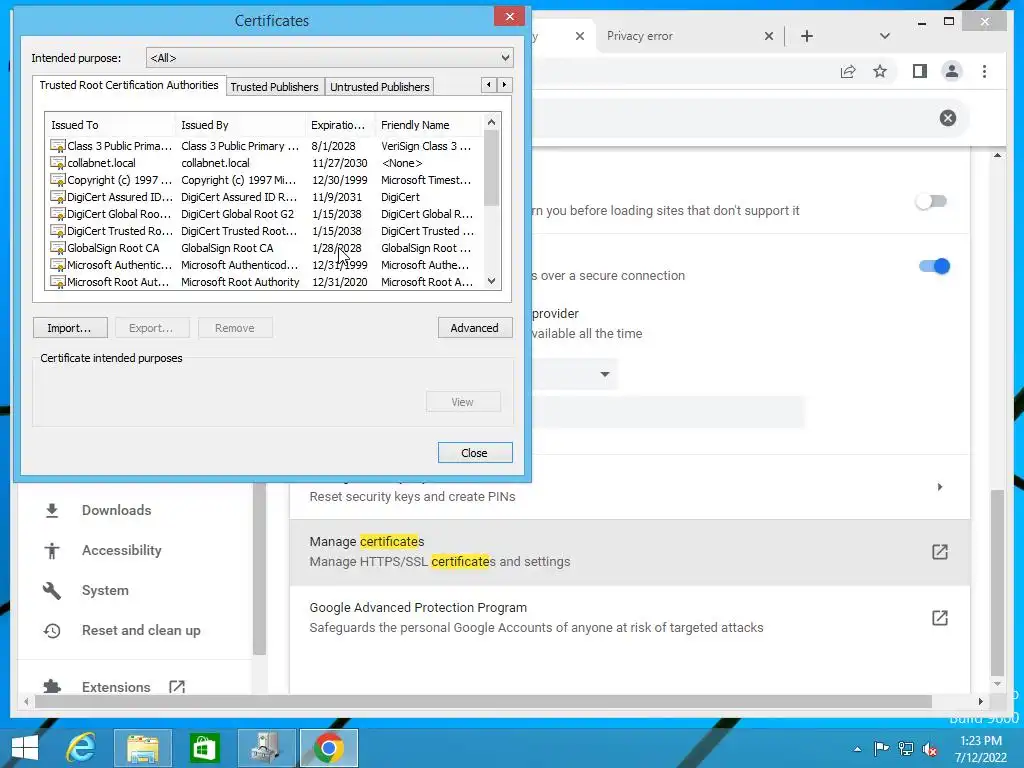This screenshot has width=1024, height=768.
Task: Click the muted volume tray icon
Action: point(930,748)
